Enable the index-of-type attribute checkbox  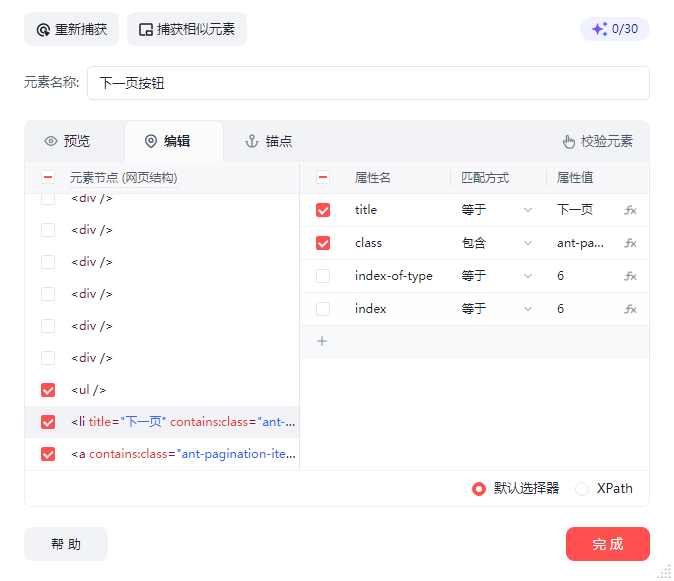pyautogui.click(x=323, y=276)
